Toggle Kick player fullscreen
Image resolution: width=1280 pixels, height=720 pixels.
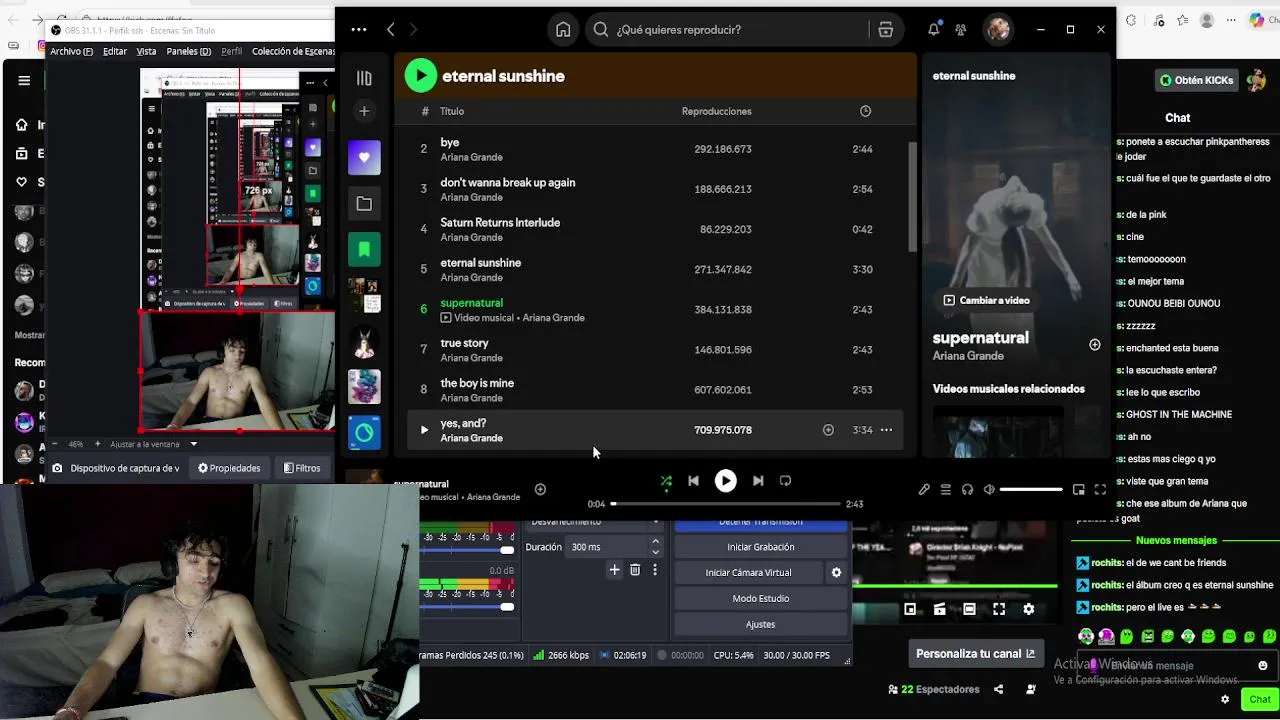pyautogui.click(x=998, y=609)
